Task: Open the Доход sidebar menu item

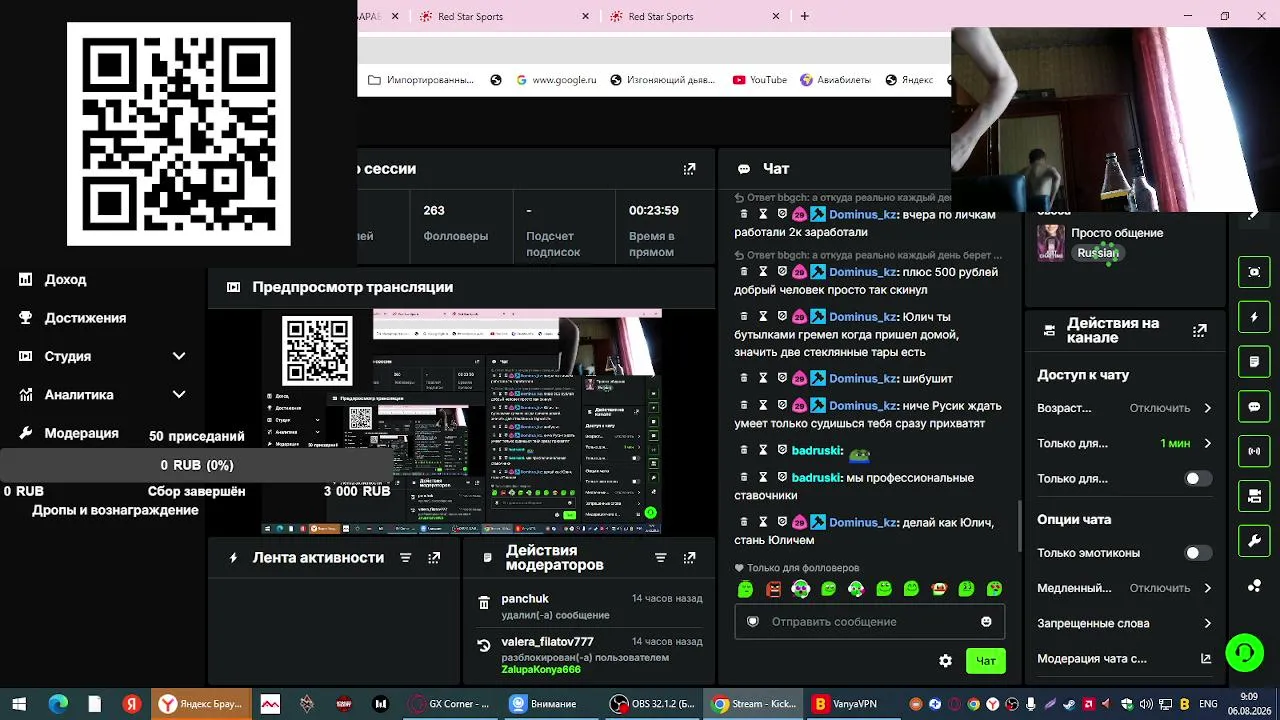Action: tap(65, 280)
